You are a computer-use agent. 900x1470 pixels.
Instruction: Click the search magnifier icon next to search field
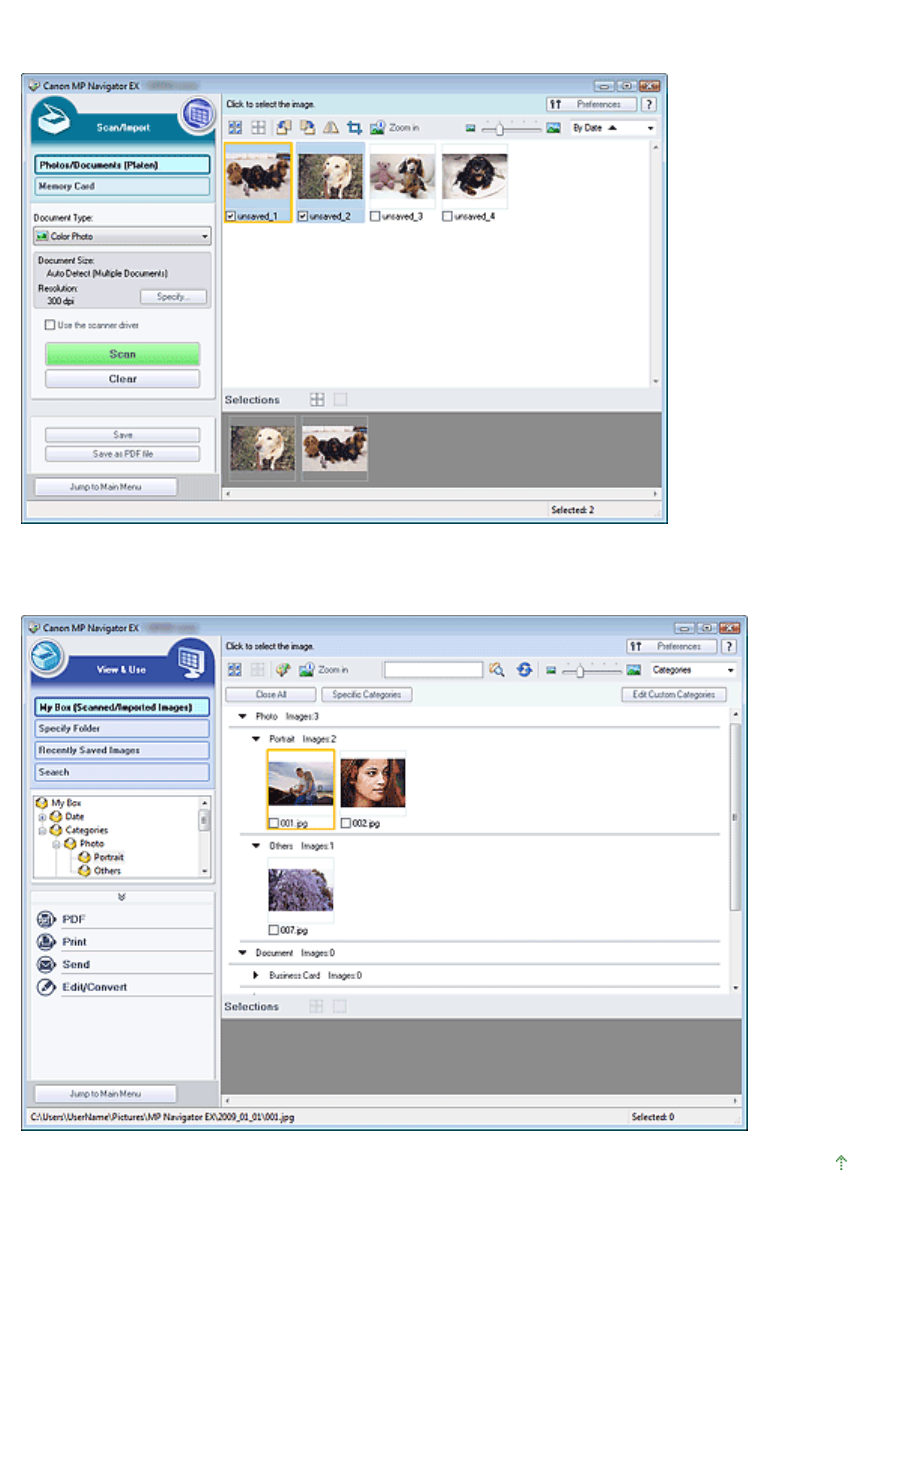pyautogui.click(x=497, y=670)
